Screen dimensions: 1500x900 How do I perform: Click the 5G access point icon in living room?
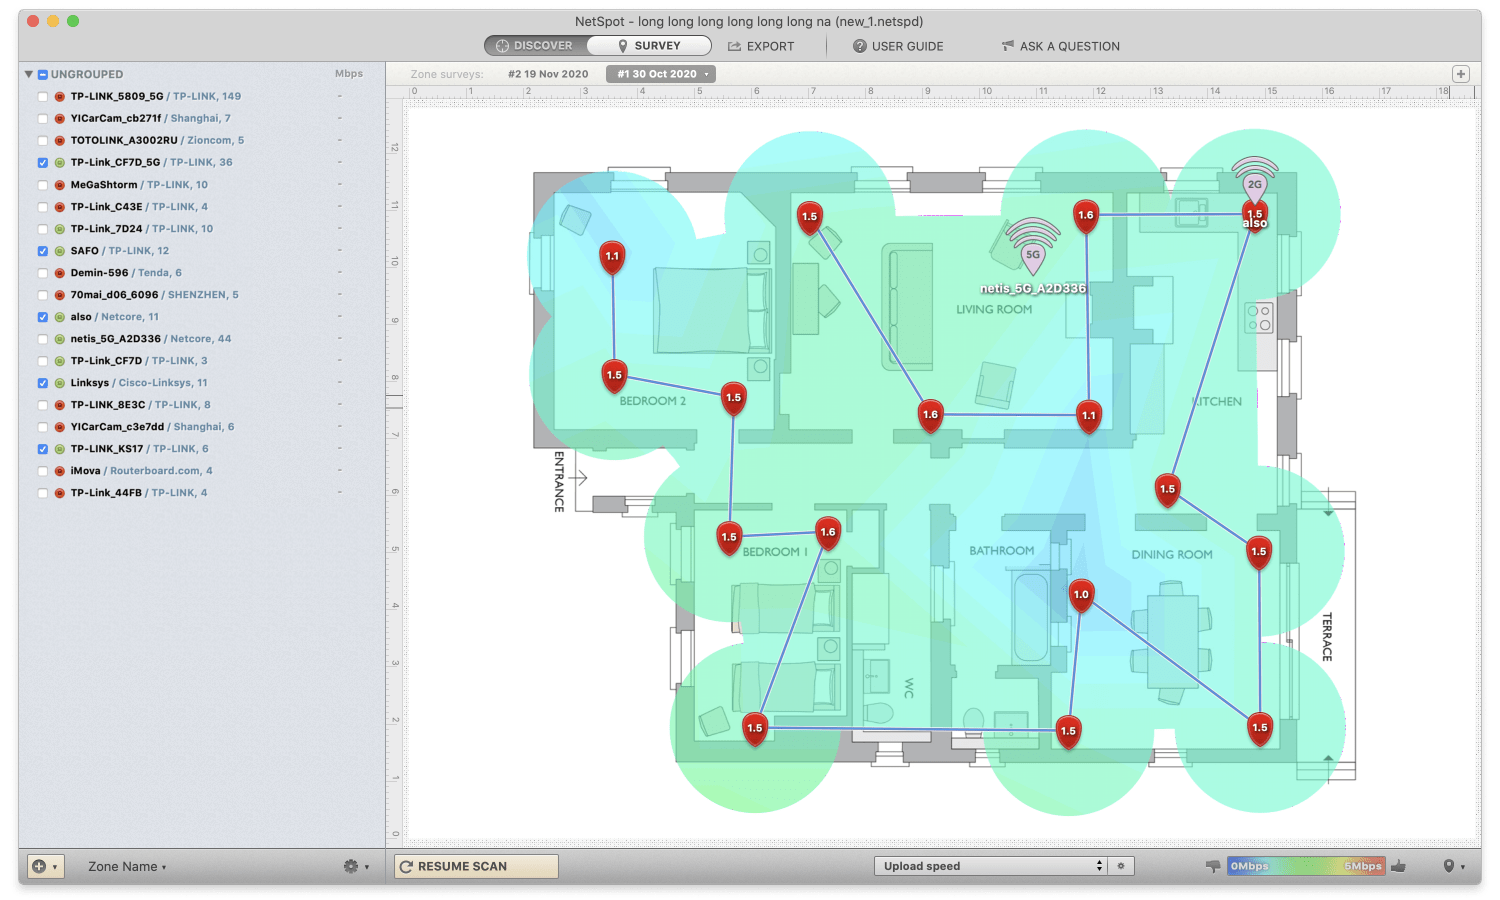pyautogui.click(x=1033, y=247)
